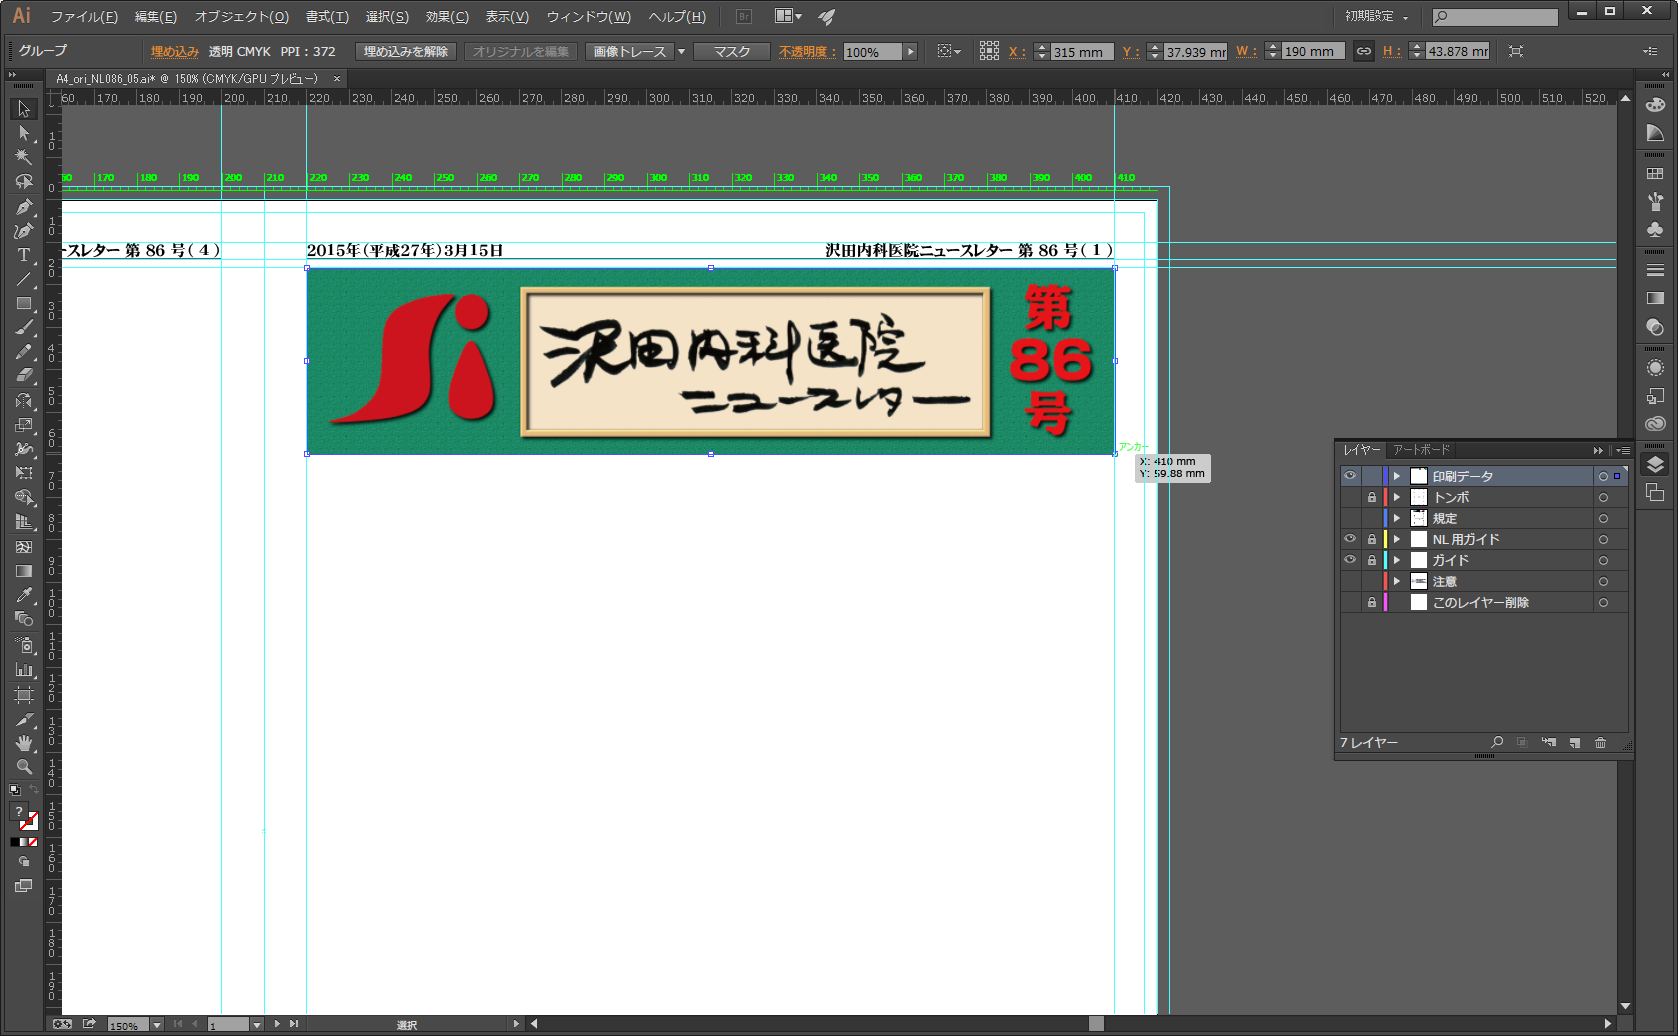Select the Selection tool arrow
Screen dimensions: 1678x1036
point(24,108)
